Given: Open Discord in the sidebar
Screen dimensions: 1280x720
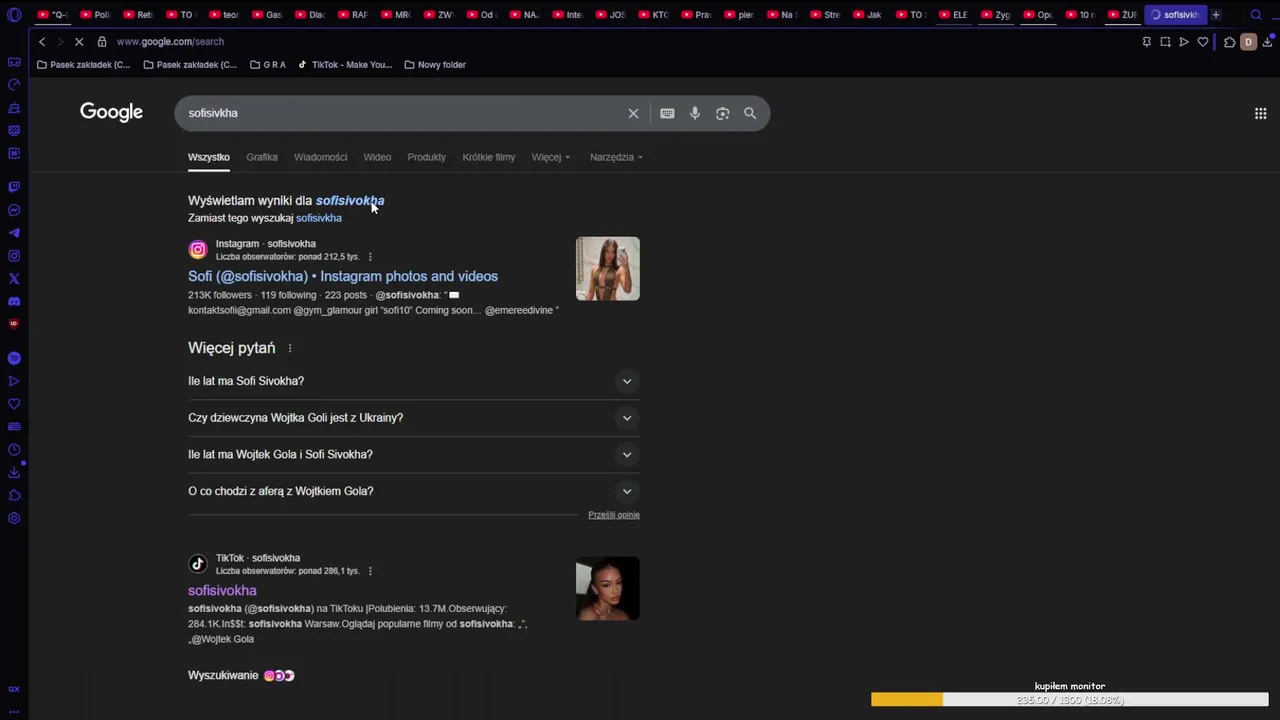Looking at the screenshot, I should 14,301.
